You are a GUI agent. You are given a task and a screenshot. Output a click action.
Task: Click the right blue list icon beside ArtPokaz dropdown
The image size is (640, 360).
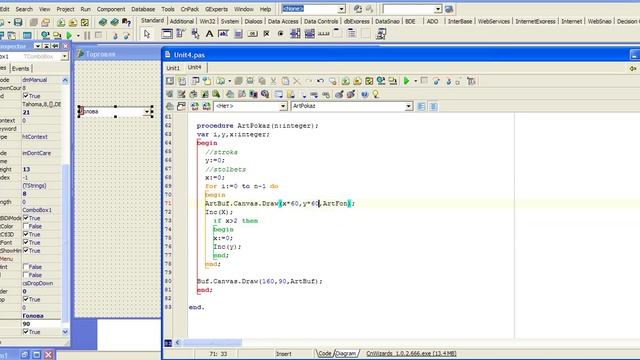pos(433,107)
